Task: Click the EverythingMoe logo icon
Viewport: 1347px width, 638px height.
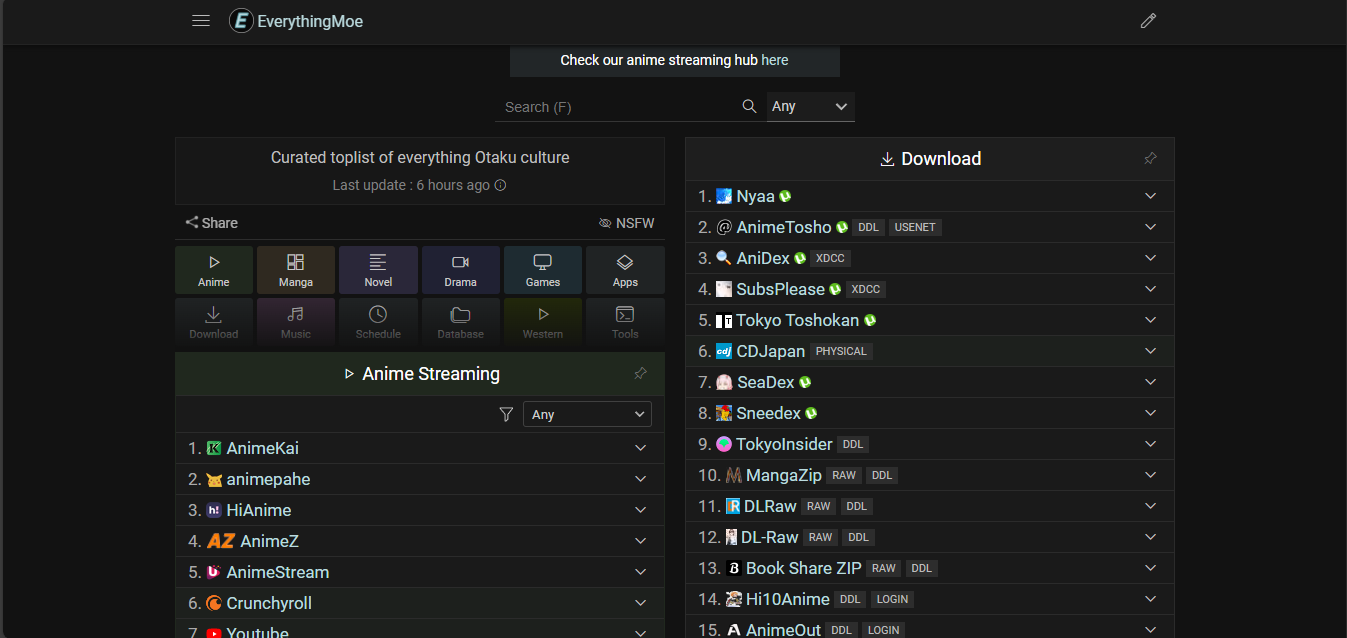Action: point(240,20)
